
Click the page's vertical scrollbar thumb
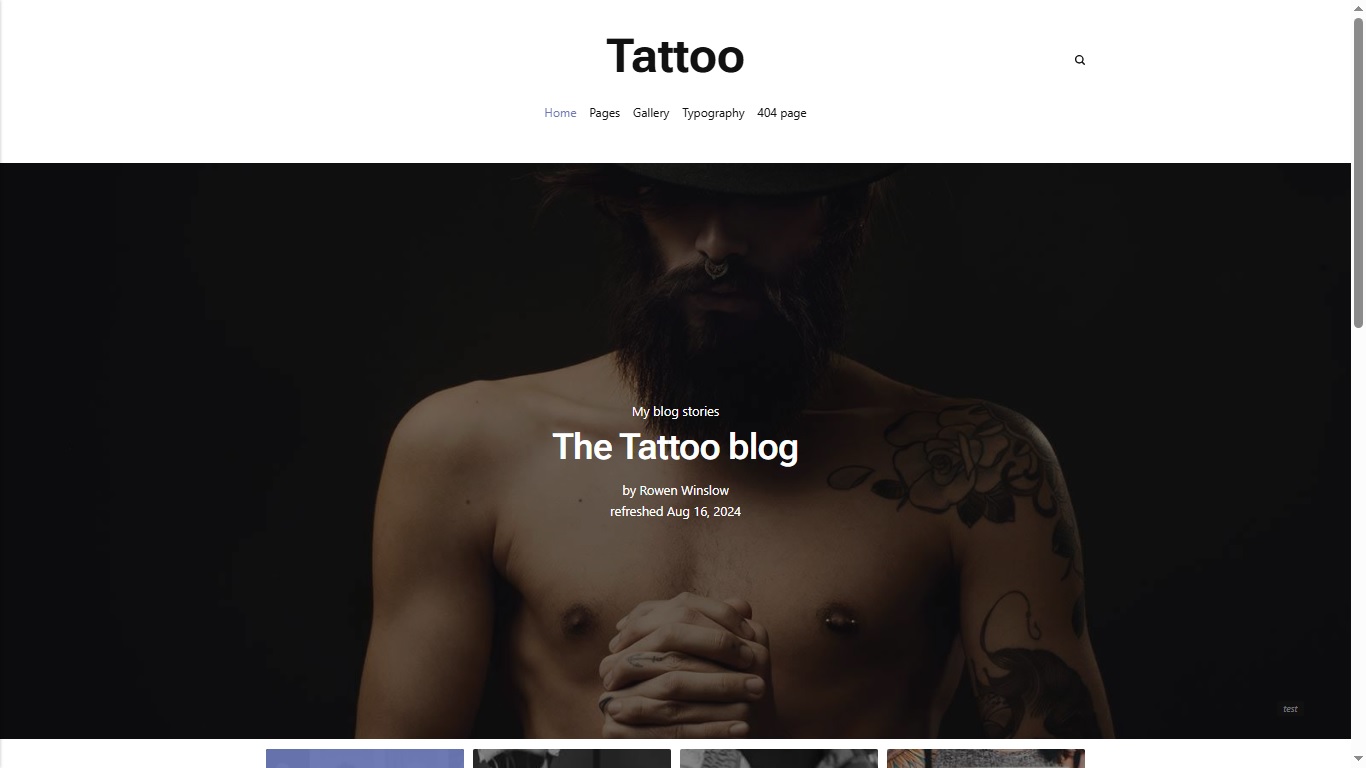point(1358,172)
